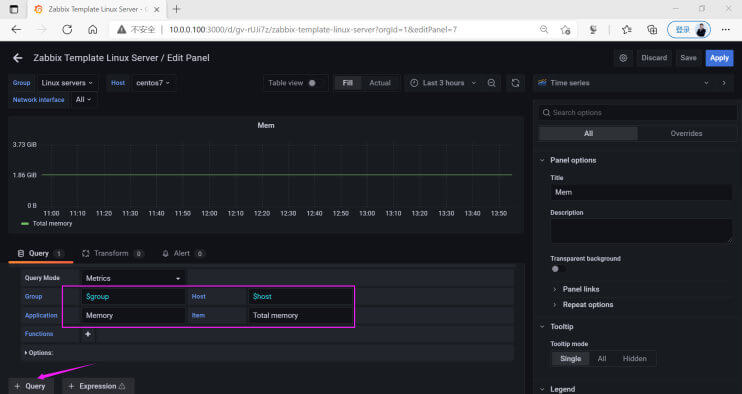Viewport: 742px width, 394px height.
Task: Open the Alert tab
Action: pyautogui.click(x=183, y=254)
